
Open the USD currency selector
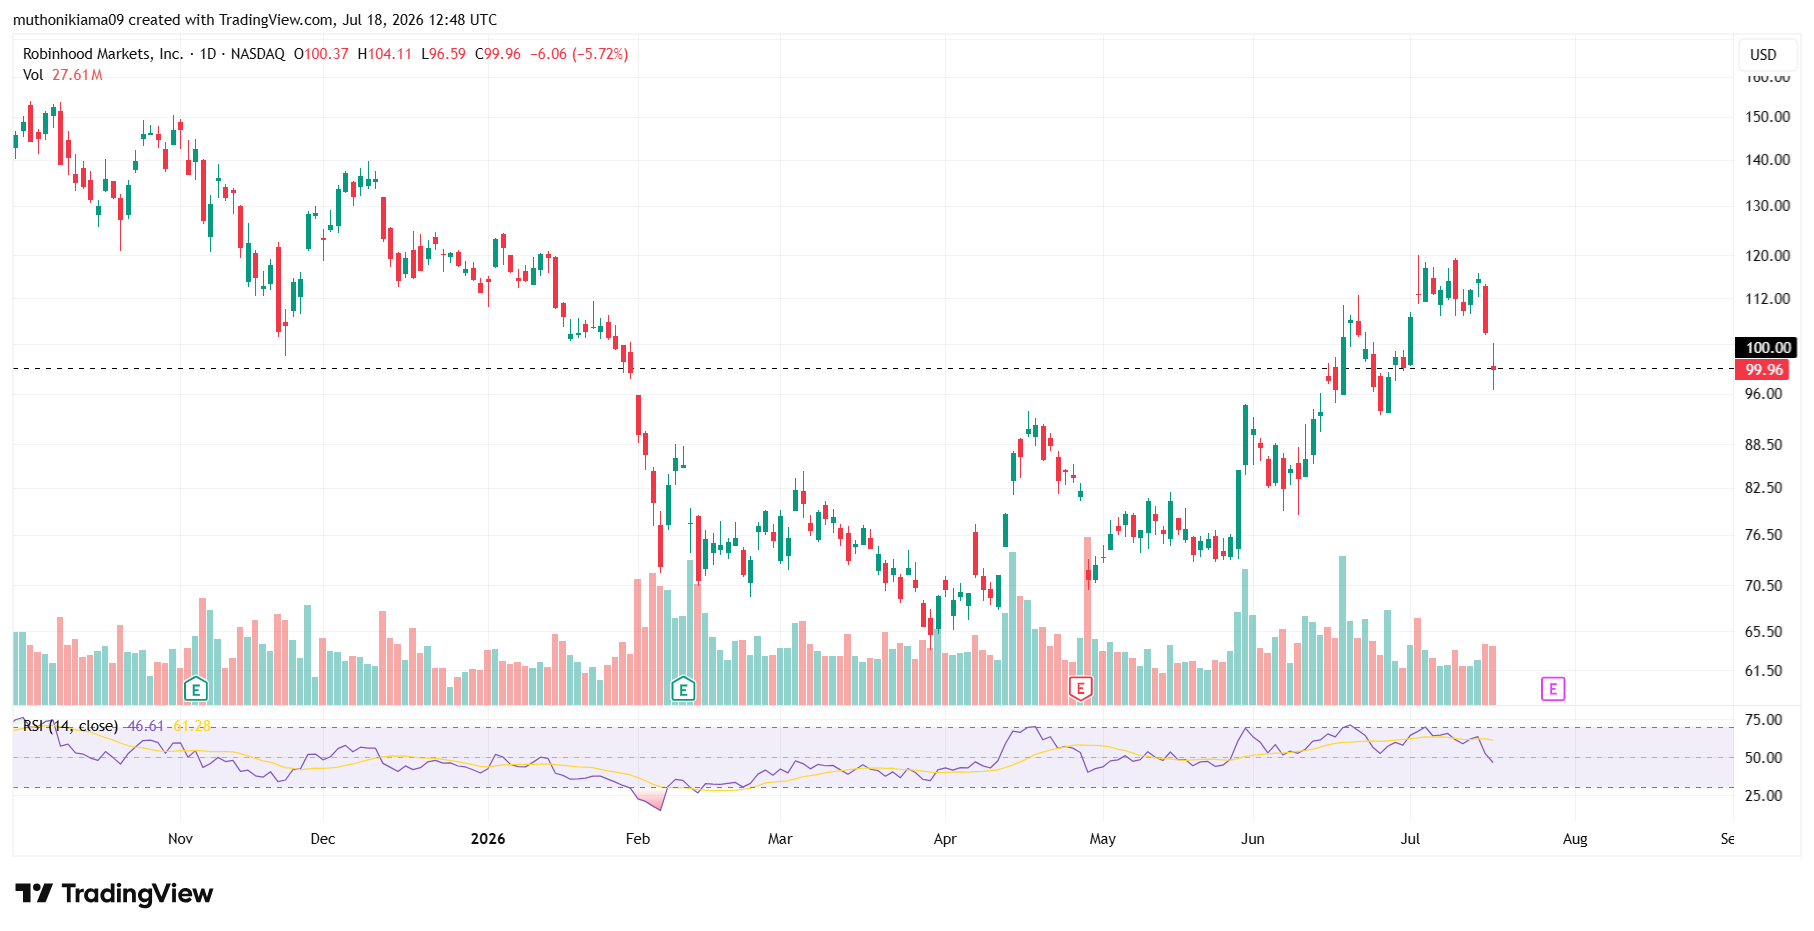click(1763, 55)
